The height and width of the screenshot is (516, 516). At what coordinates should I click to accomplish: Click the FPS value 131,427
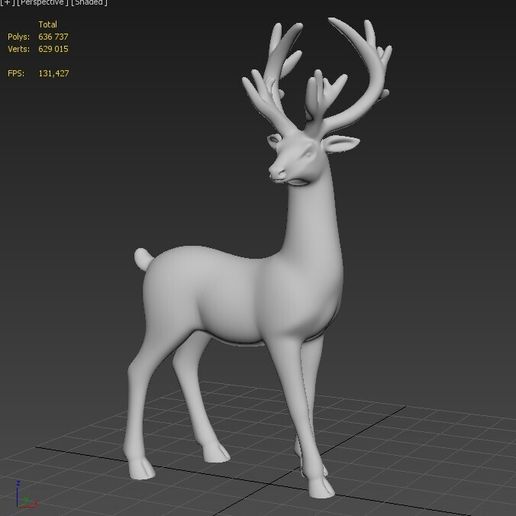[54, 74]
